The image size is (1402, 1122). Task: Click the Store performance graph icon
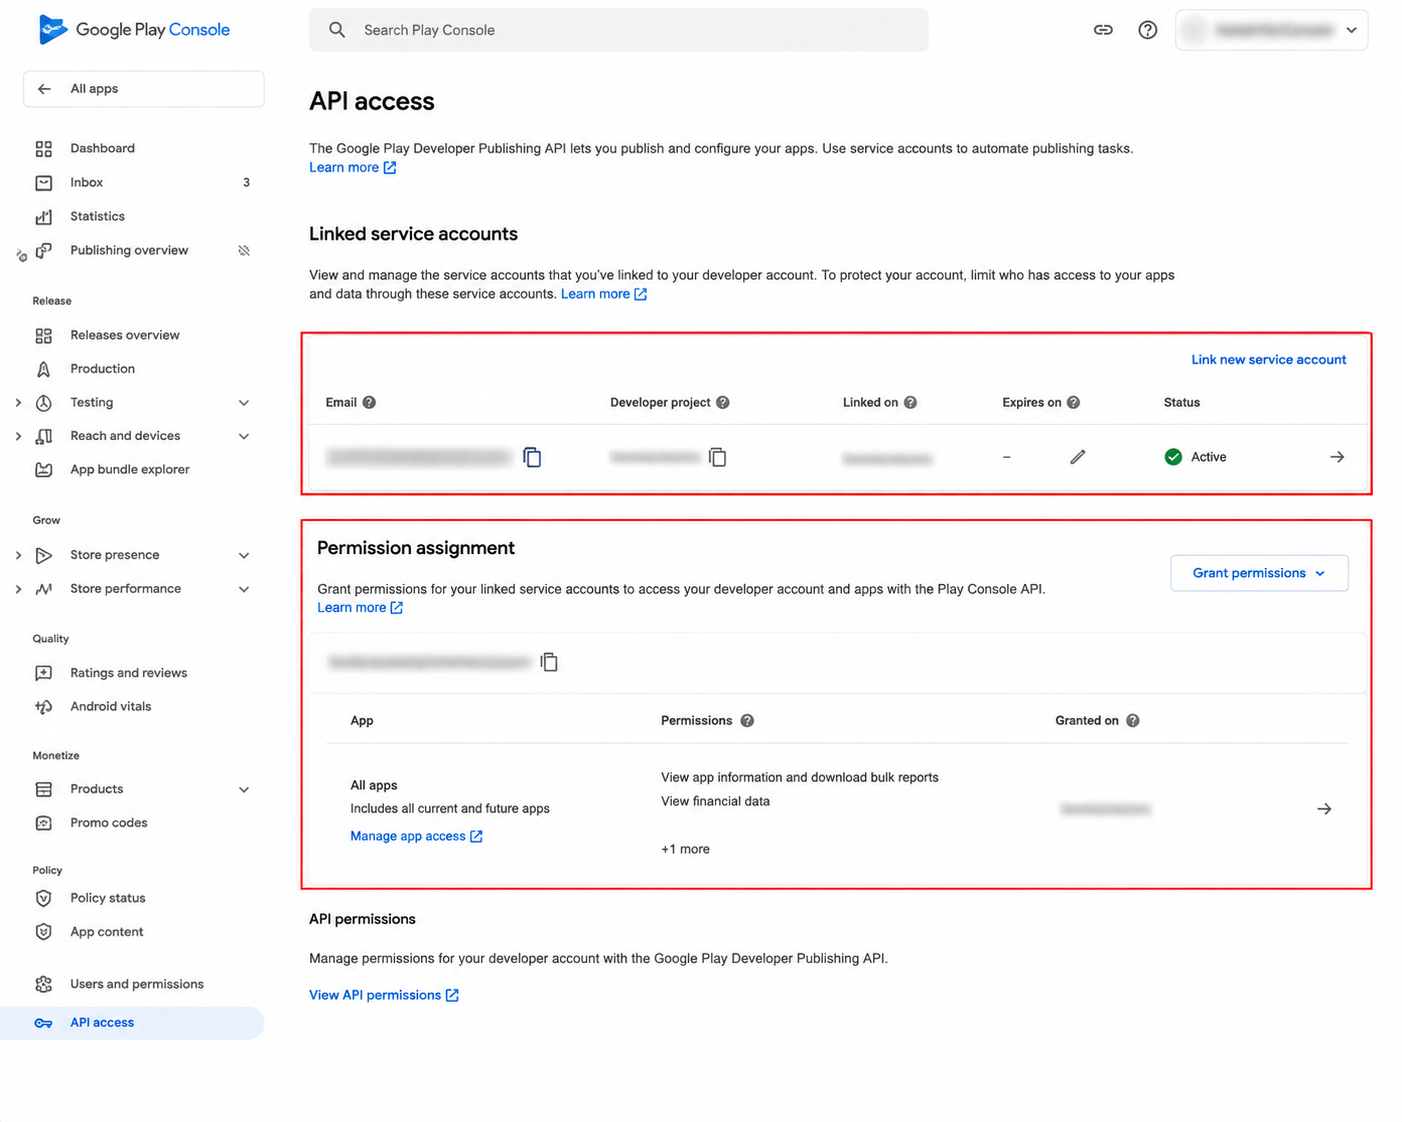pyautogui.click(x=43, y=589)
